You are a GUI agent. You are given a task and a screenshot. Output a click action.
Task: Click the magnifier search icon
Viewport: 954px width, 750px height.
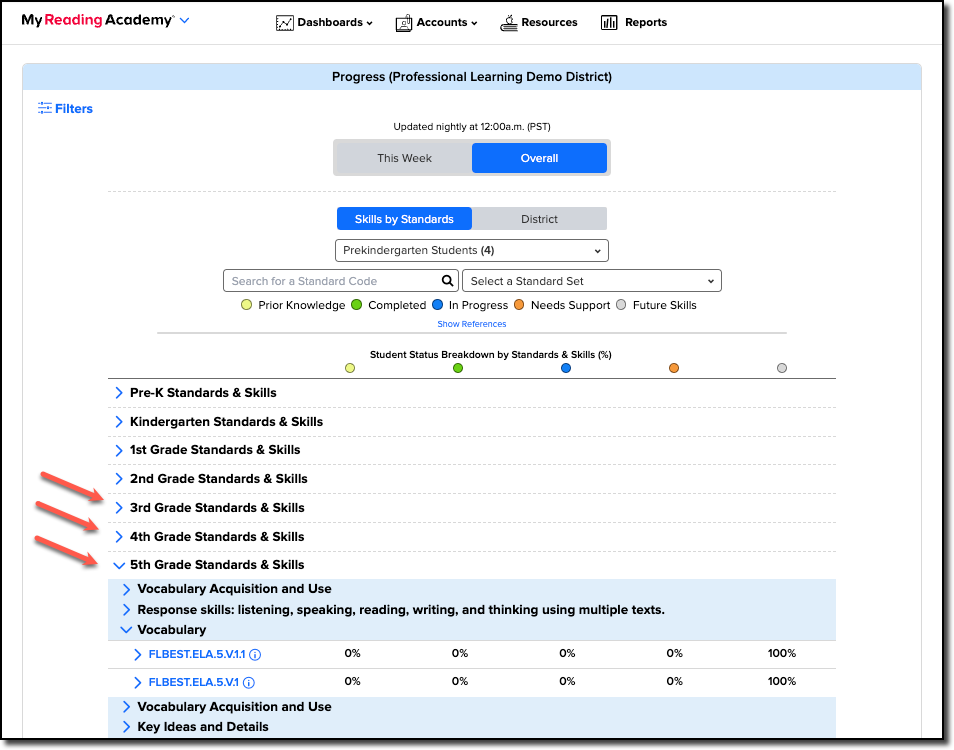click(x=447, y=280)
